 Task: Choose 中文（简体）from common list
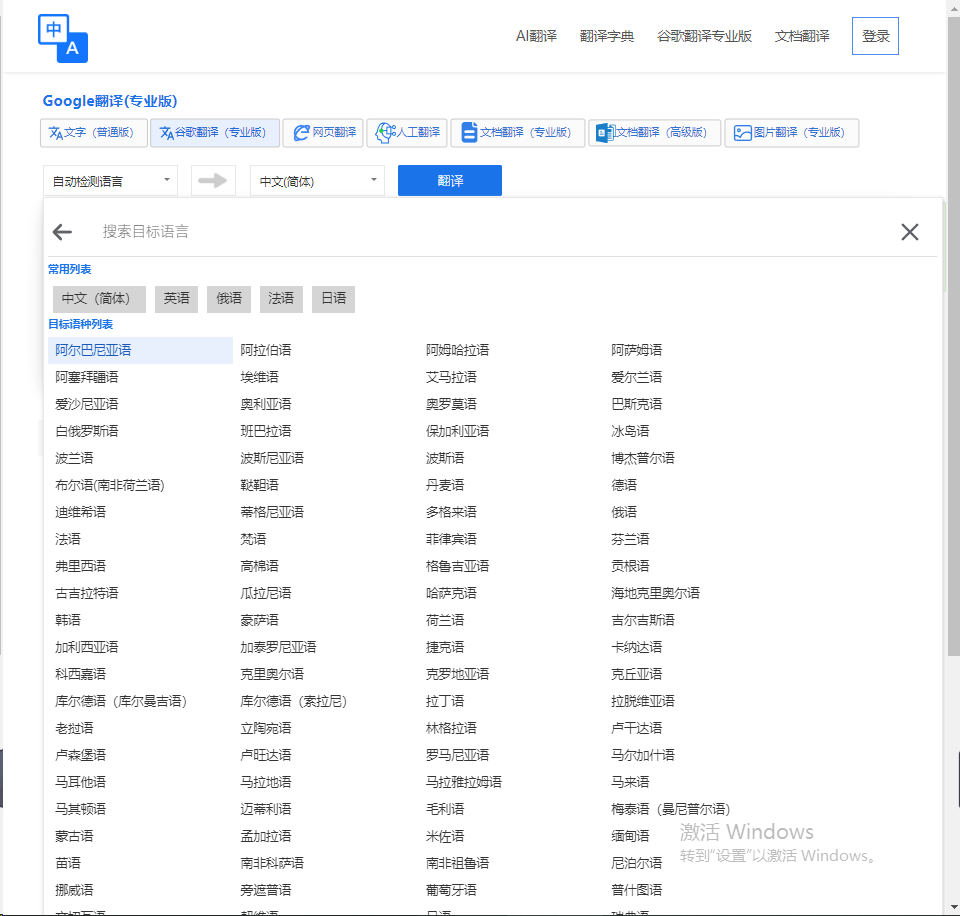99,299
